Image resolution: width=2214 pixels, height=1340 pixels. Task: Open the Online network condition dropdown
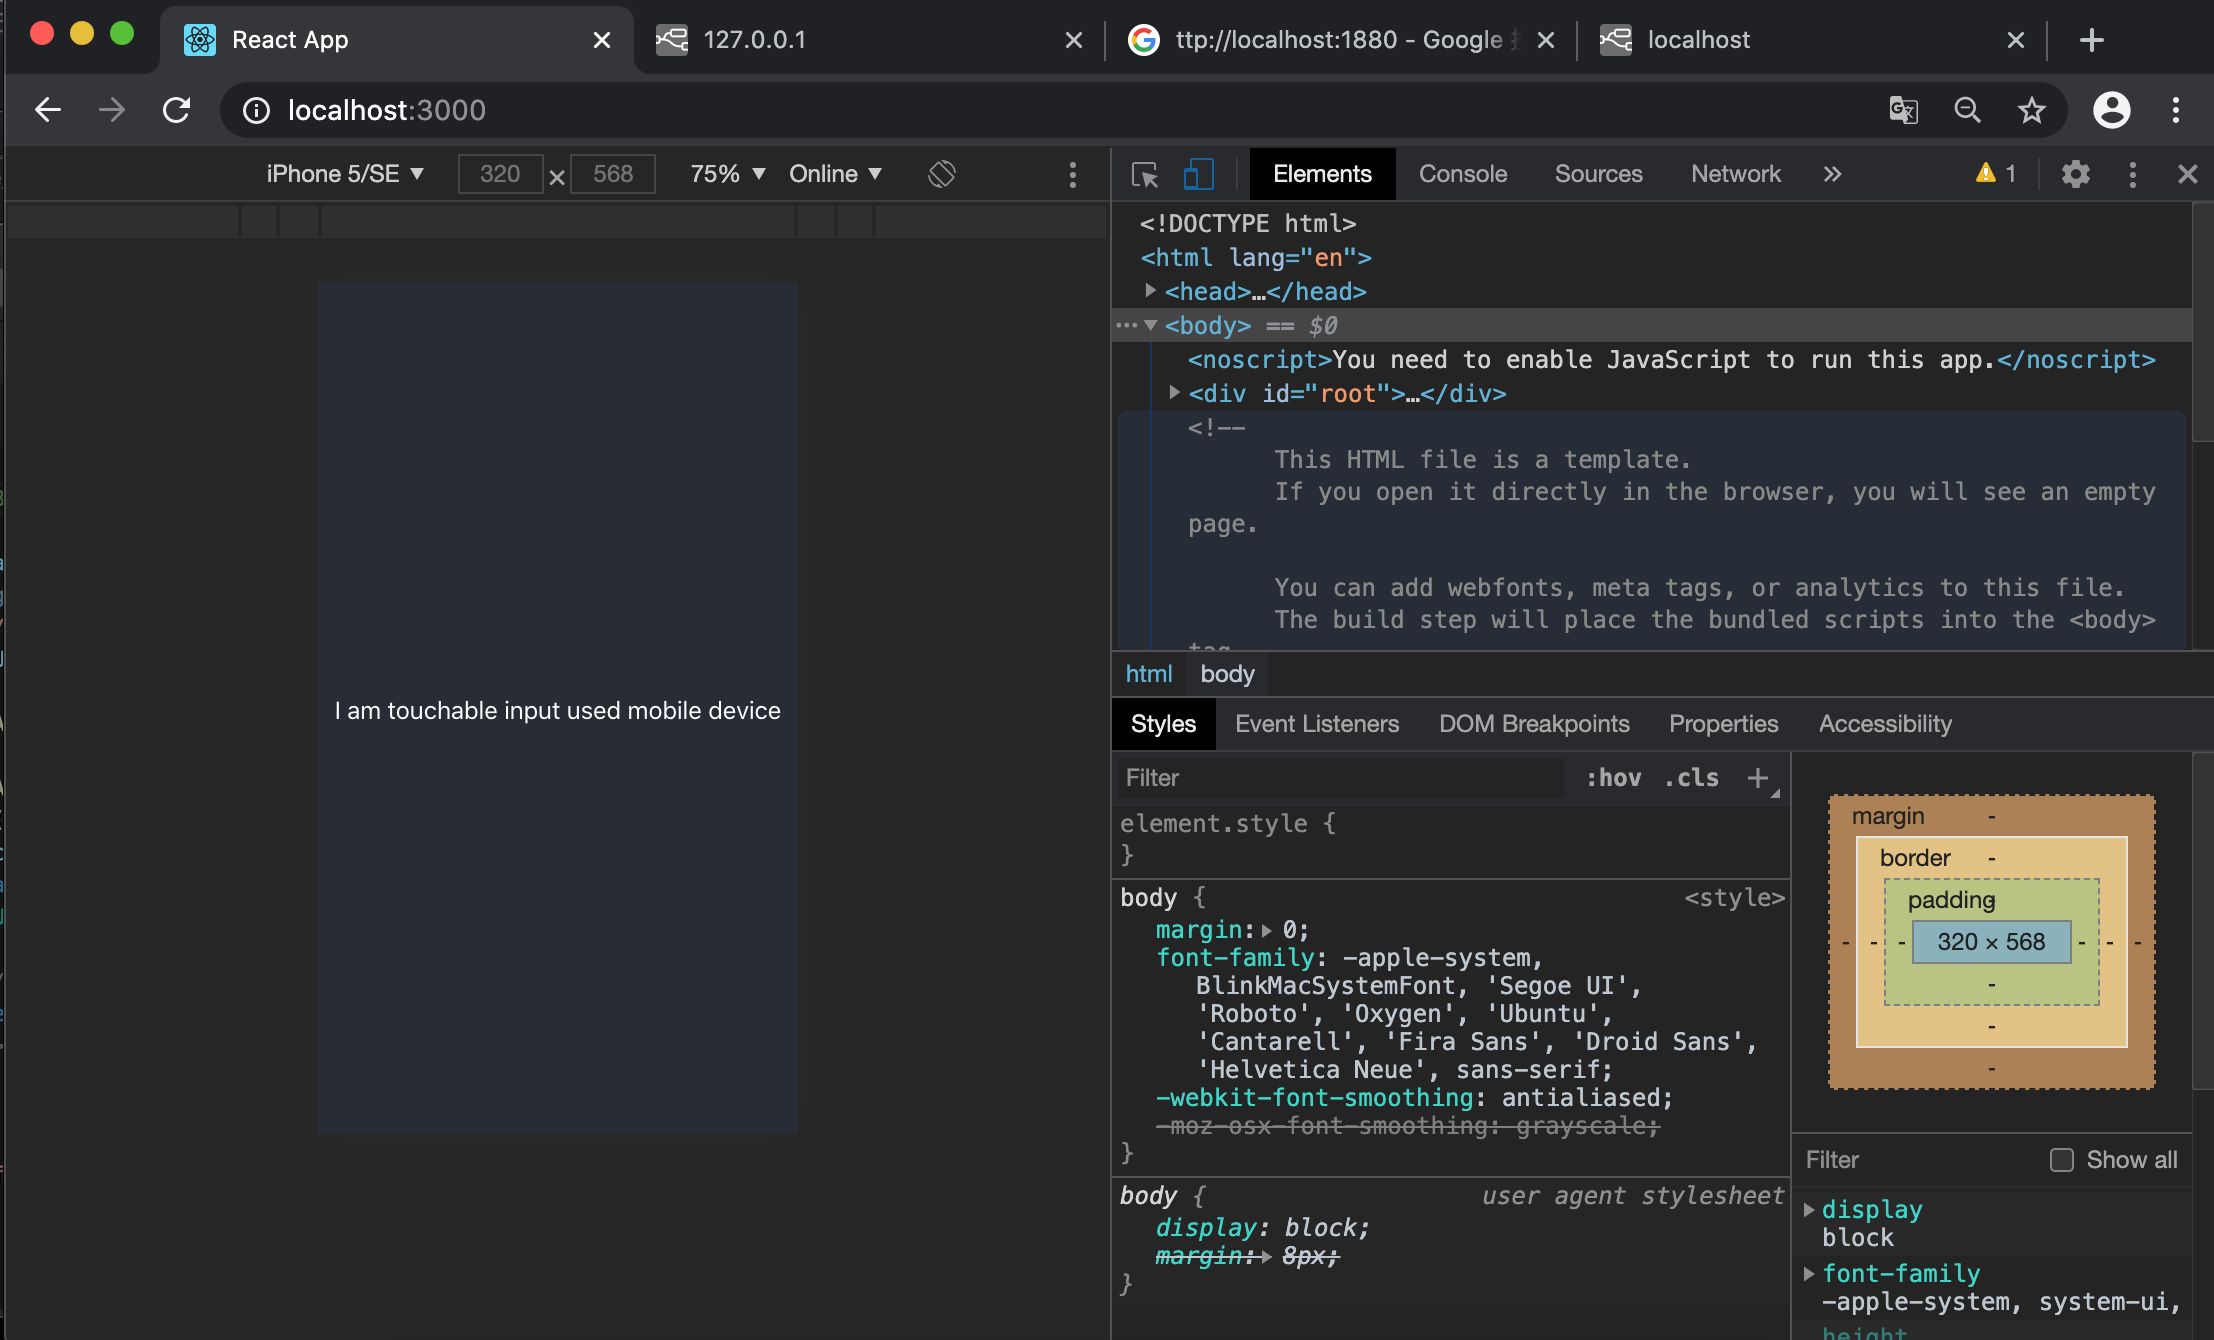(x=833, y=174)
